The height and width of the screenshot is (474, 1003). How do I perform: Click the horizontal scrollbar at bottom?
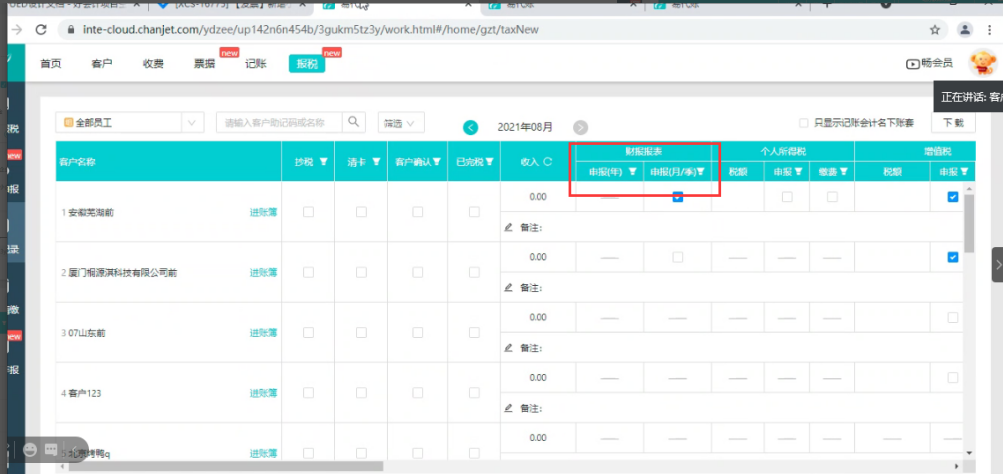tap(226, 466)
